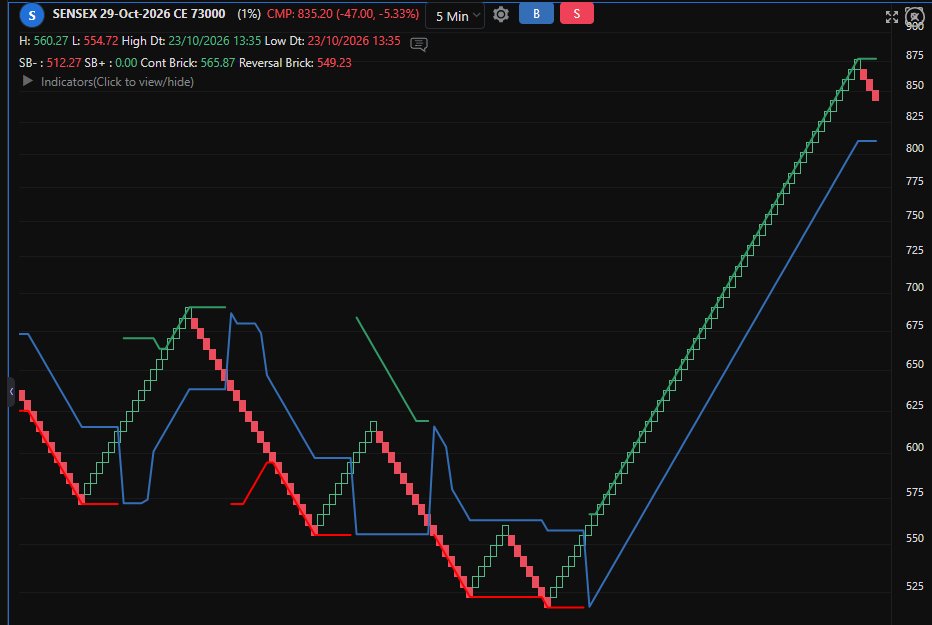Click the red S sell button
Viewport: 932px width, 625px height.
coord(577,14)
